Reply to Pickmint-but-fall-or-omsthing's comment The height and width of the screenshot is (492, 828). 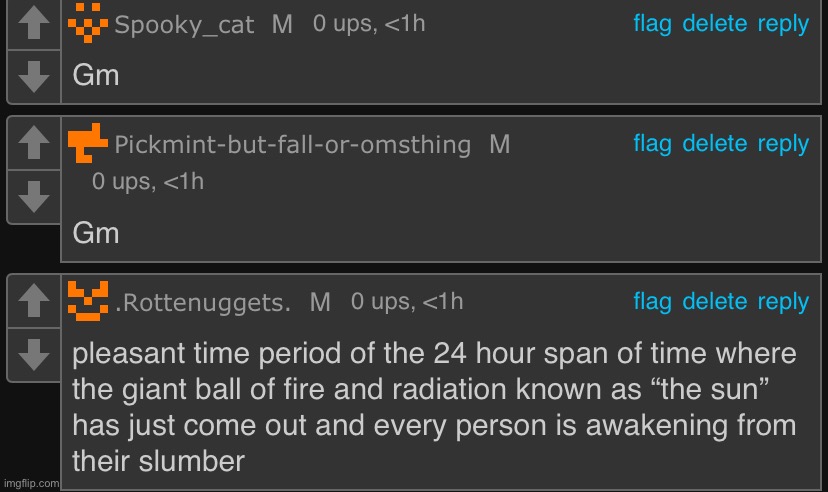(783, 144)
